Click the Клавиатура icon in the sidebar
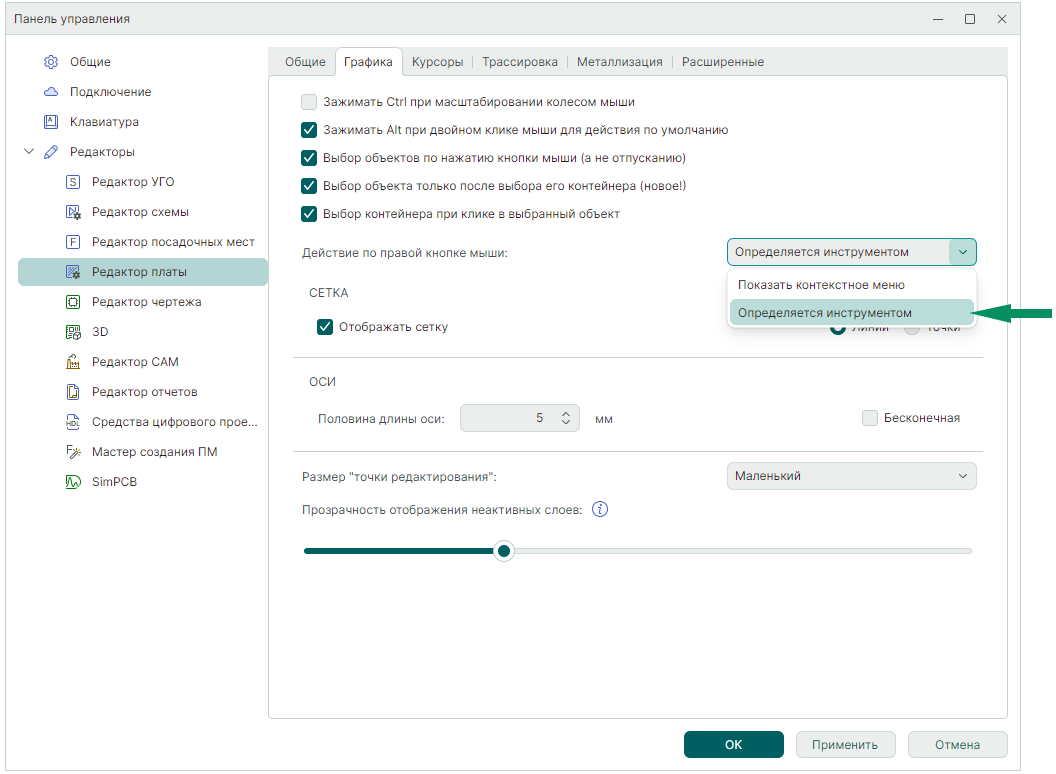The width and height of the screenshot is (1056, 774). (51, 122)
